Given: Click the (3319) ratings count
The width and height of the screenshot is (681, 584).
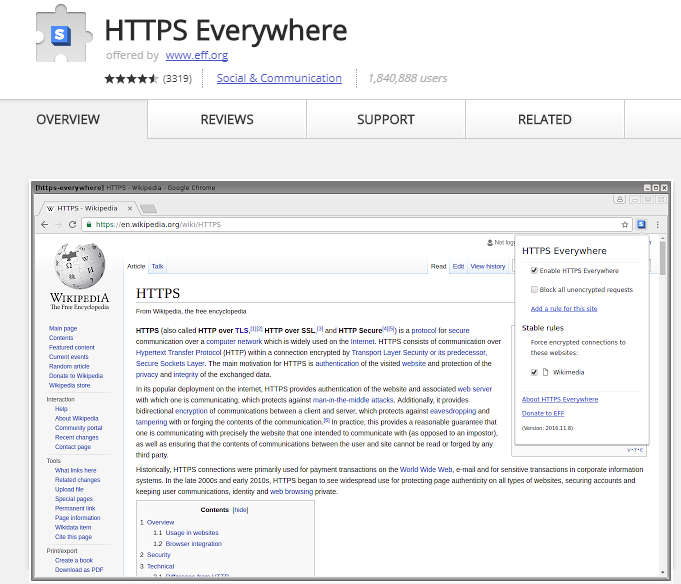Looking at the screenshot, I should (177, 79).
